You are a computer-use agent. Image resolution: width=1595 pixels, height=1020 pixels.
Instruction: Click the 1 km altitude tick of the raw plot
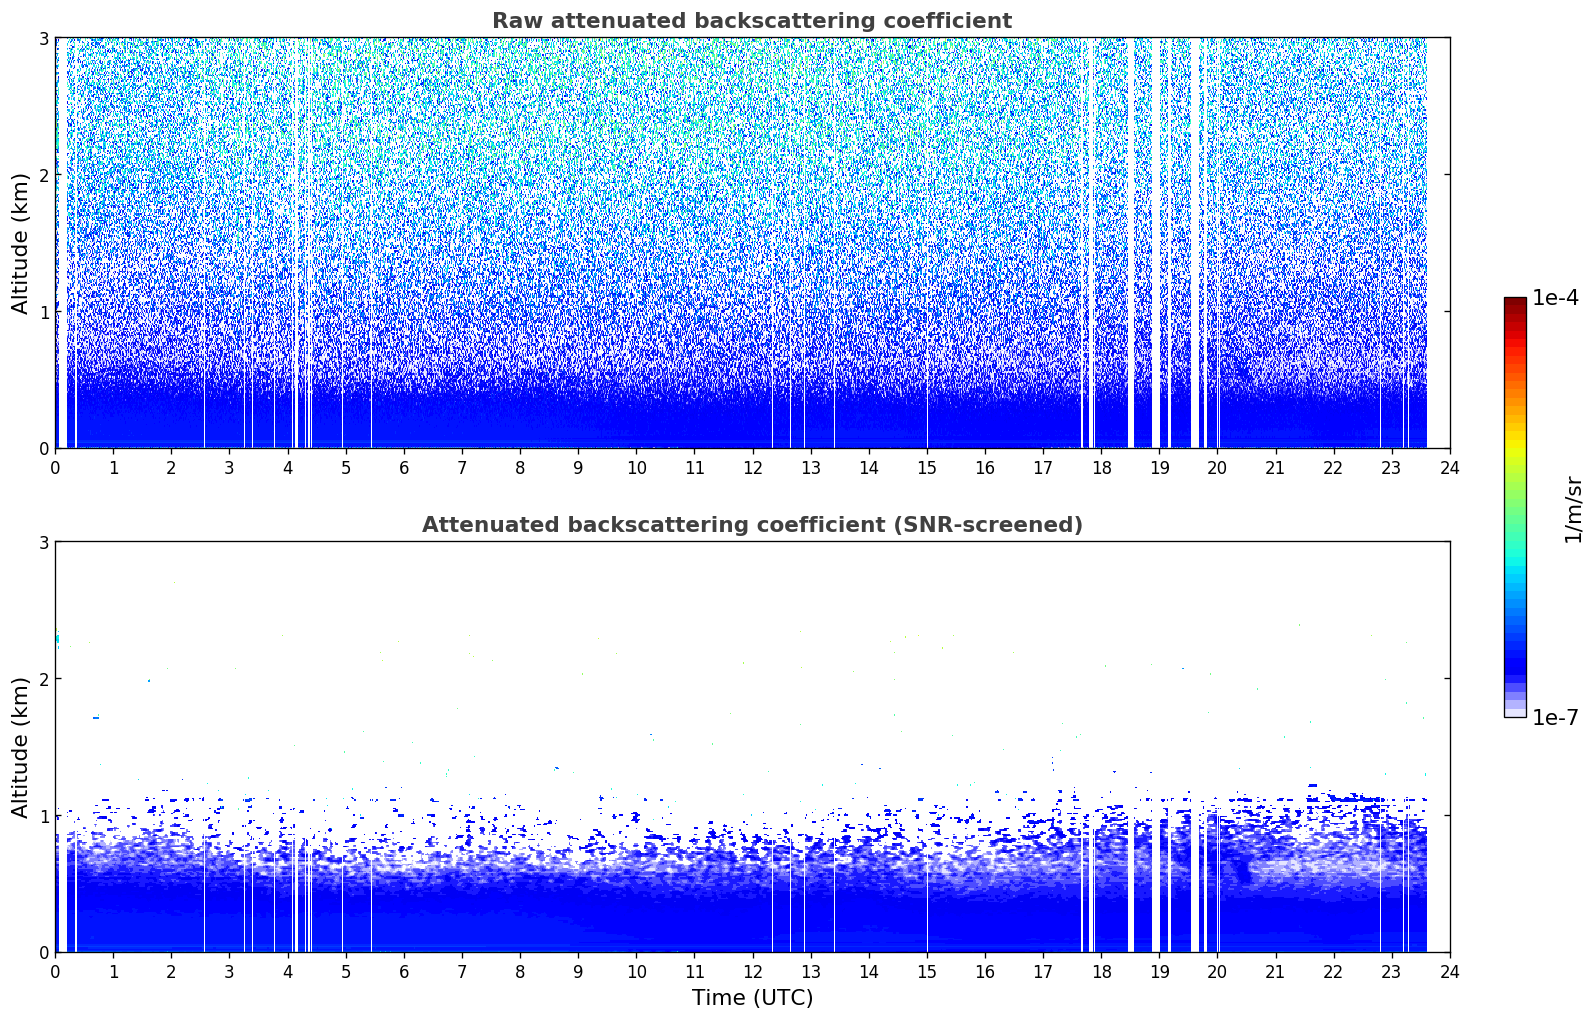(x=43, y=312)
